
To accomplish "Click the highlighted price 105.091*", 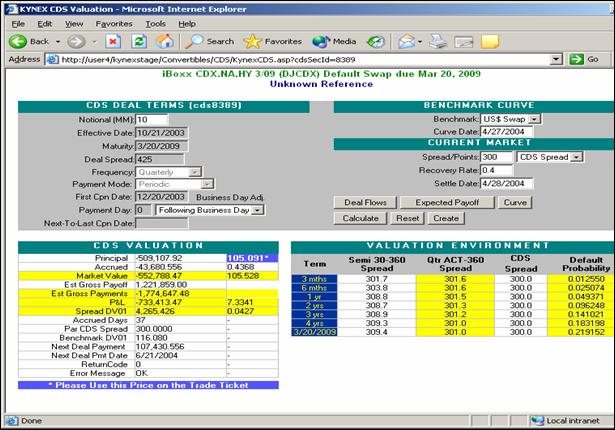I will point(252,258).
